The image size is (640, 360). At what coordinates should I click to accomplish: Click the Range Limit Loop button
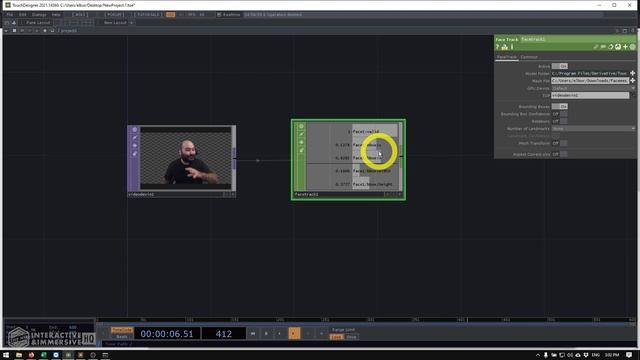tap(336, 337)
